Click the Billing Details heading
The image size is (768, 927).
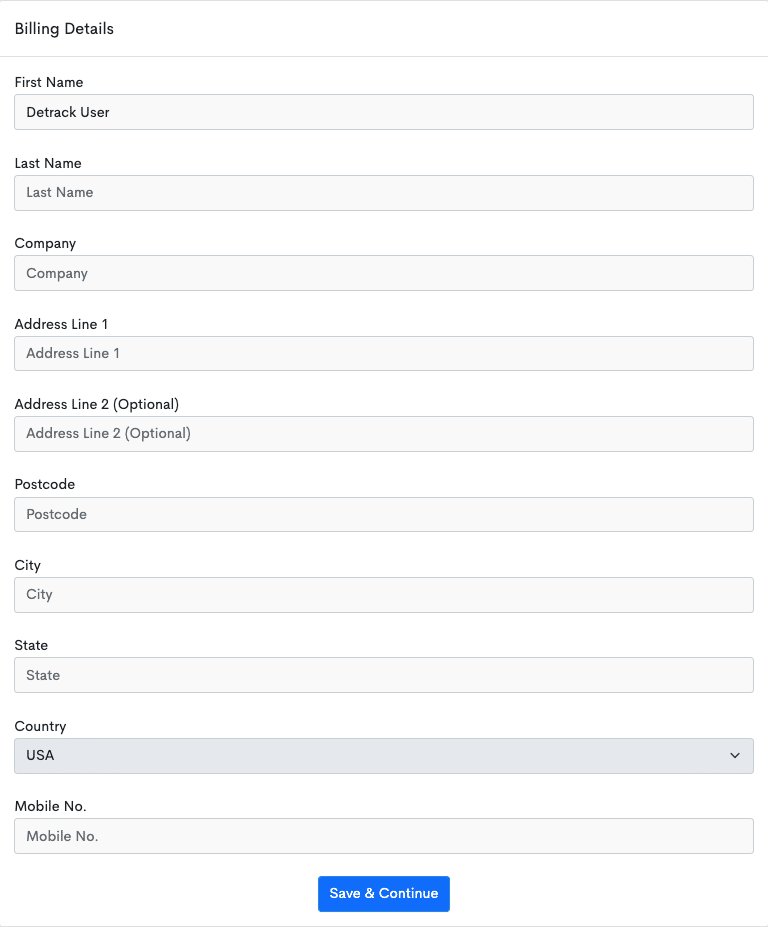tap(64, 29)
